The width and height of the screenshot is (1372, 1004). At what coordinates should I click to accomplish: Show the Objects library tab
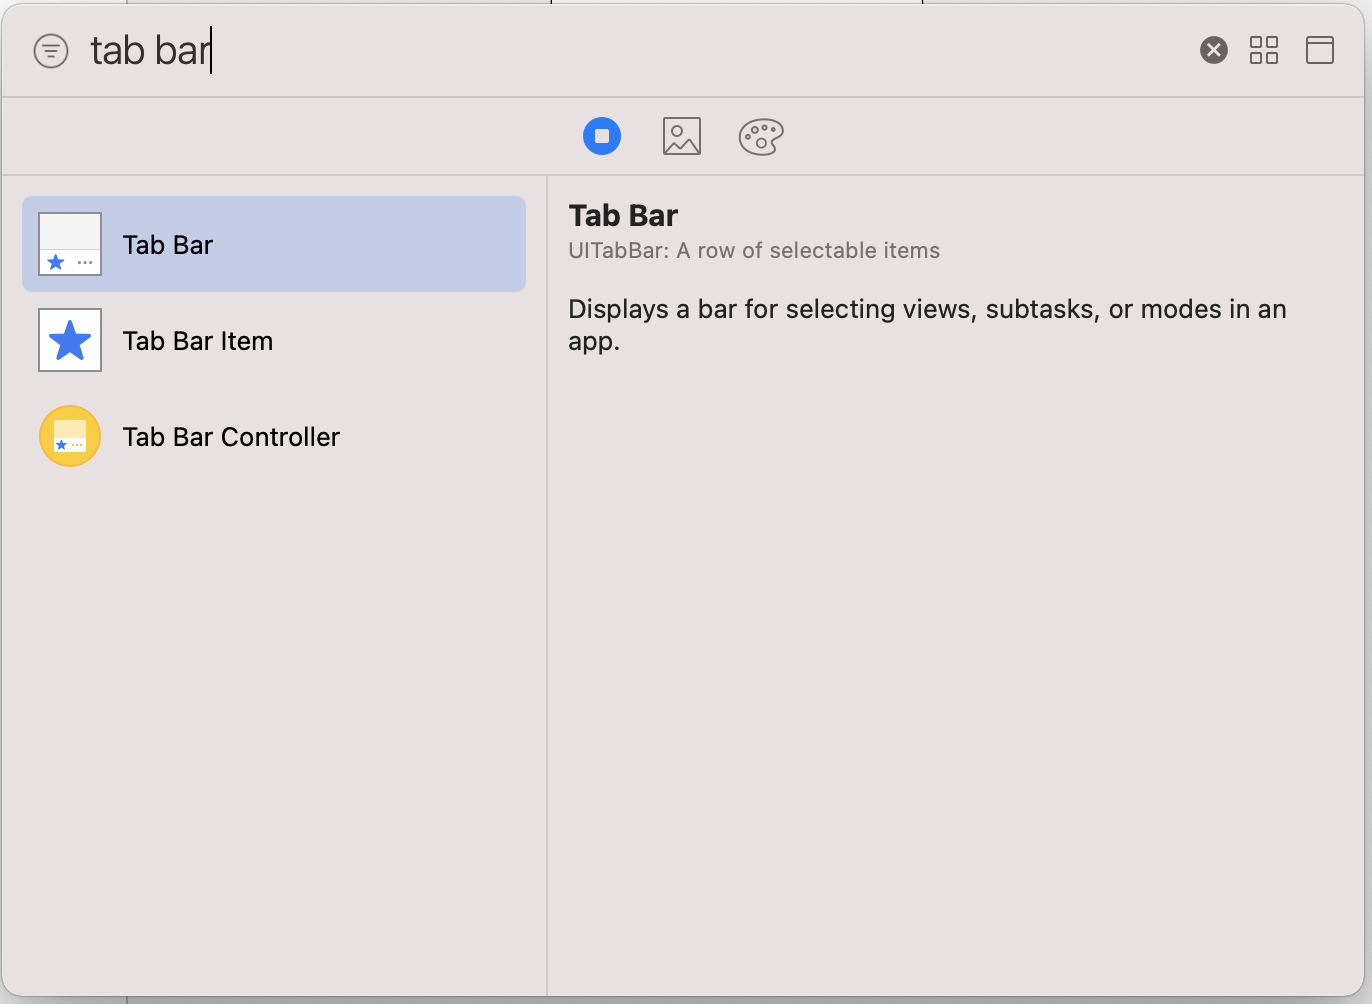(602, 136)
